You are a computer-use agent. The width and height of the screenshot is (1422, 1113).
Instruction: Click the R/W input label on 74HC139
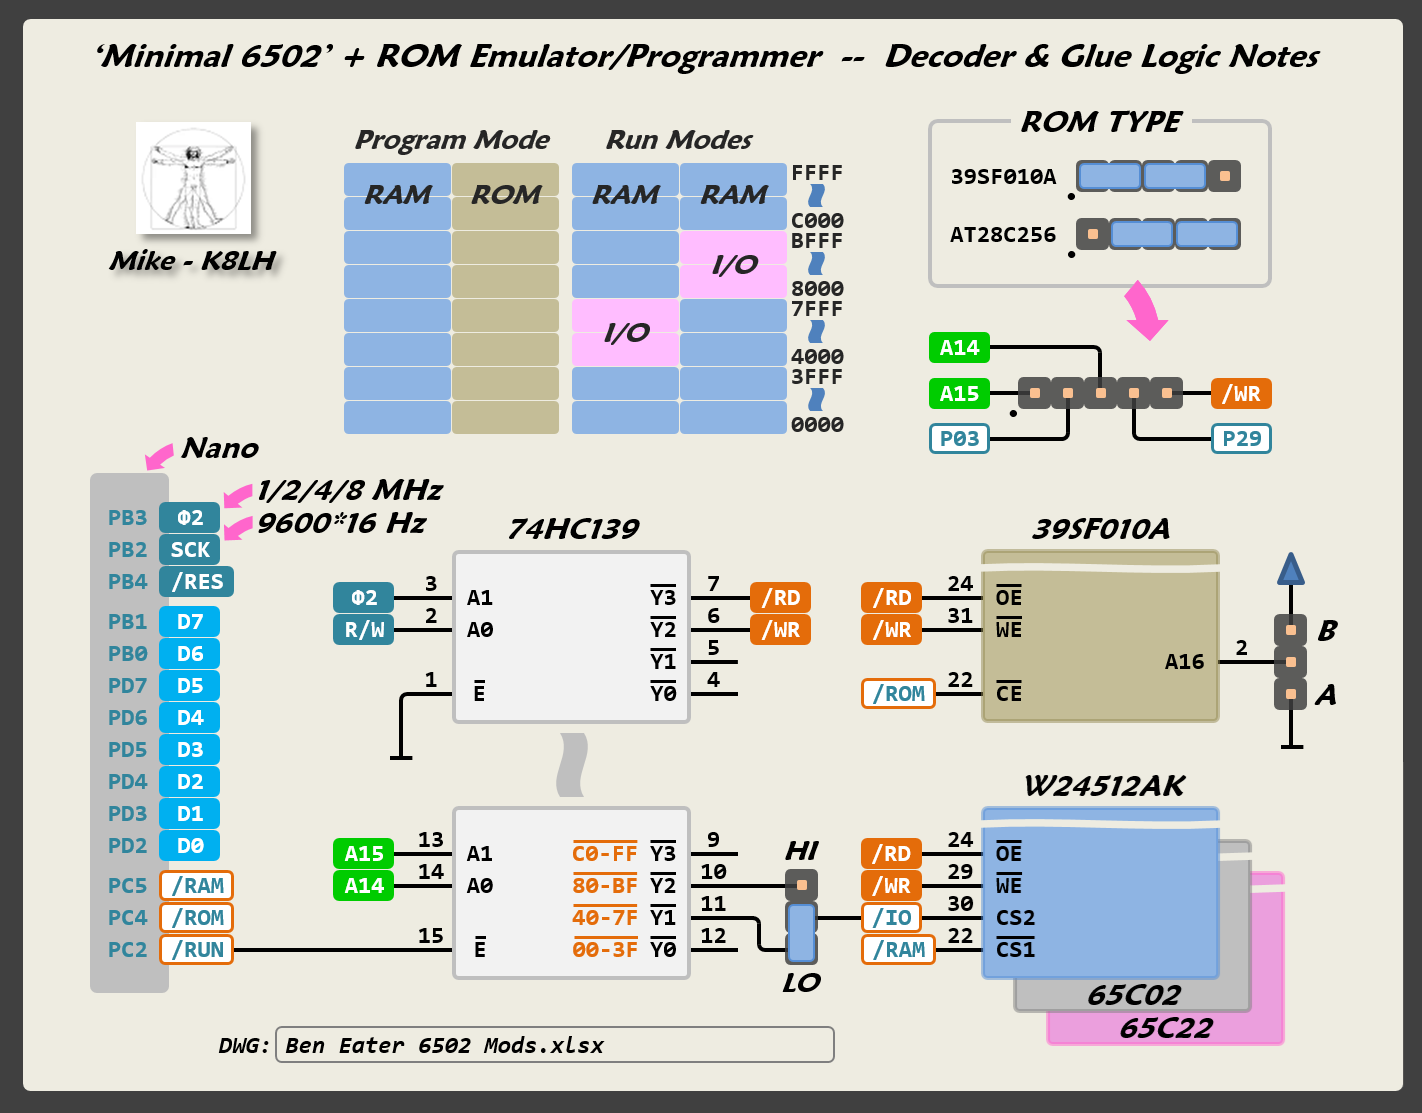pyautogui.click(x=364, y=630)
